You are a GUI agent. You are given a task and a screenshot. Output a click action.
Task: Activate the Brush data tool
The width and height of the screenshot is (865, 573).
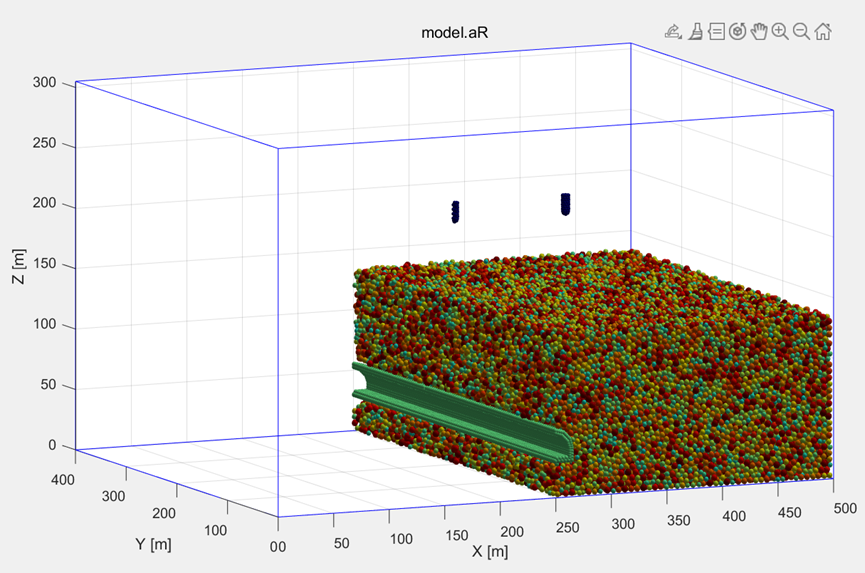click(695, 31)
